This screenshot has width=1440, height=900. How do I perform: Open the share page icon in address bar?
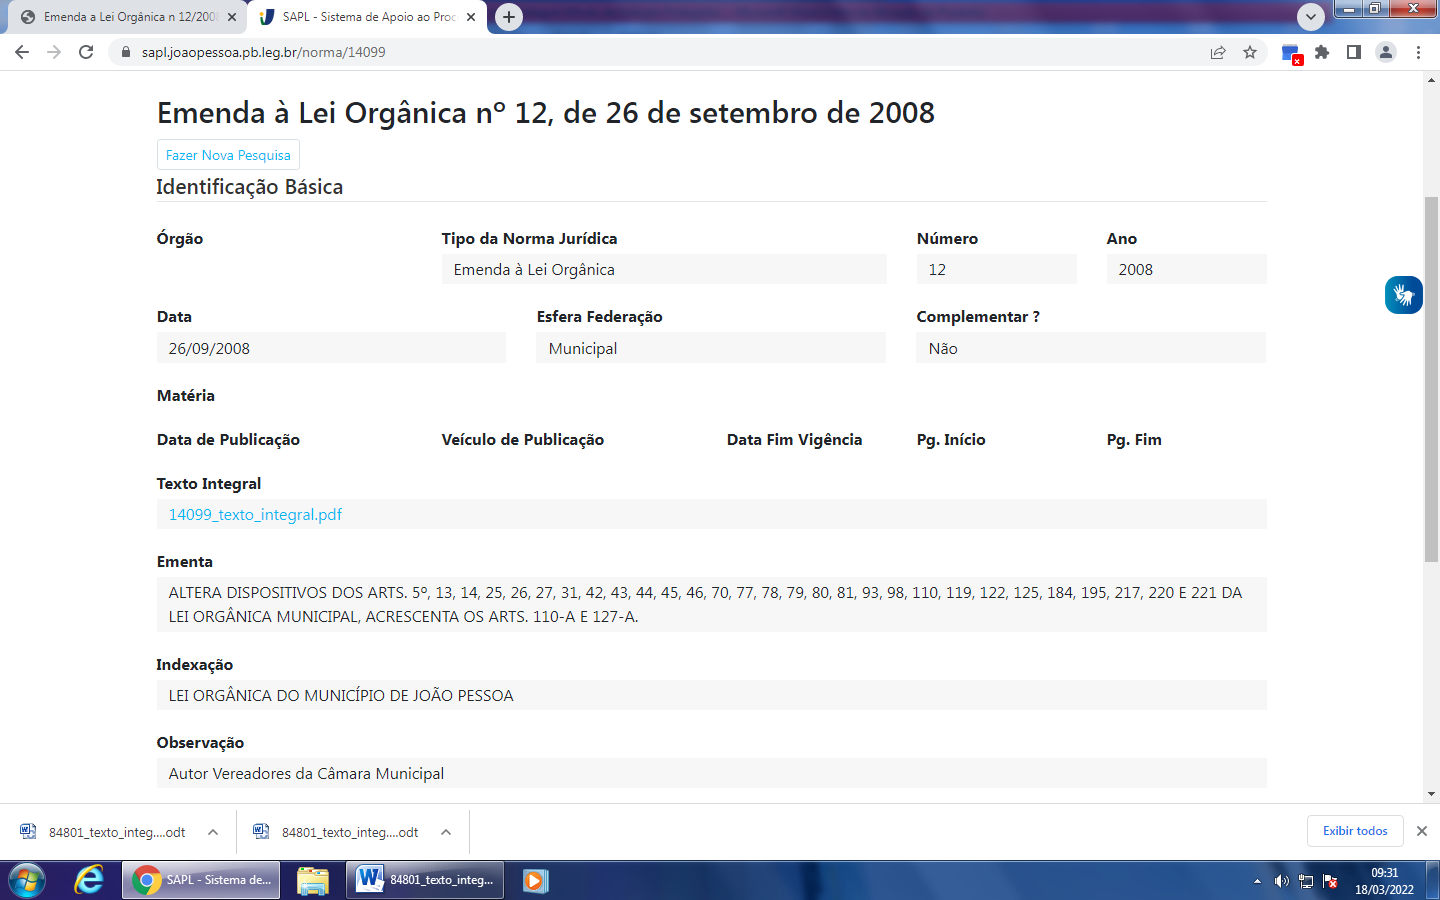(x=1218, y=52)
